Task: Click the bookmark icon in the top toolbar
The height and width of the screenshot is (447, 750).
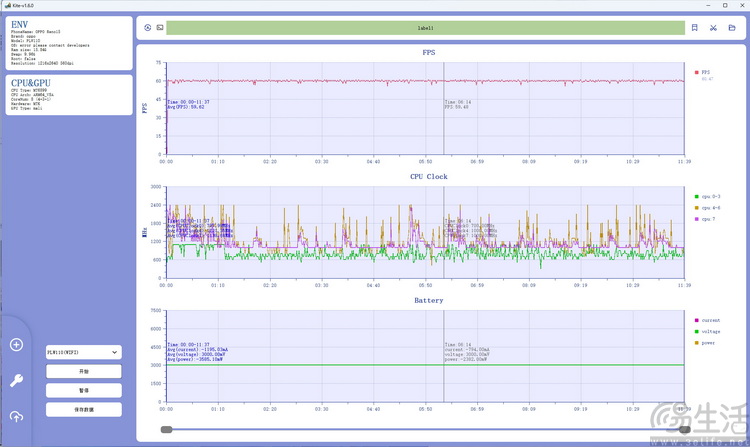Action: 695,28
